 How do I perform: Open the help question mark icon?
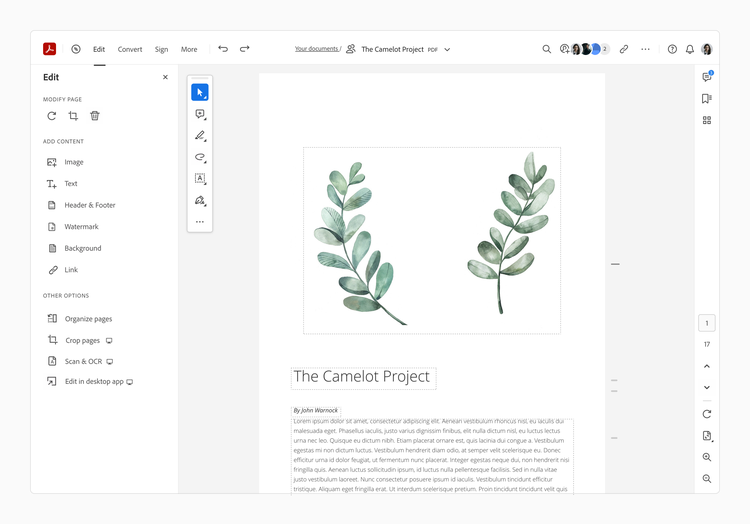[672, 49]
